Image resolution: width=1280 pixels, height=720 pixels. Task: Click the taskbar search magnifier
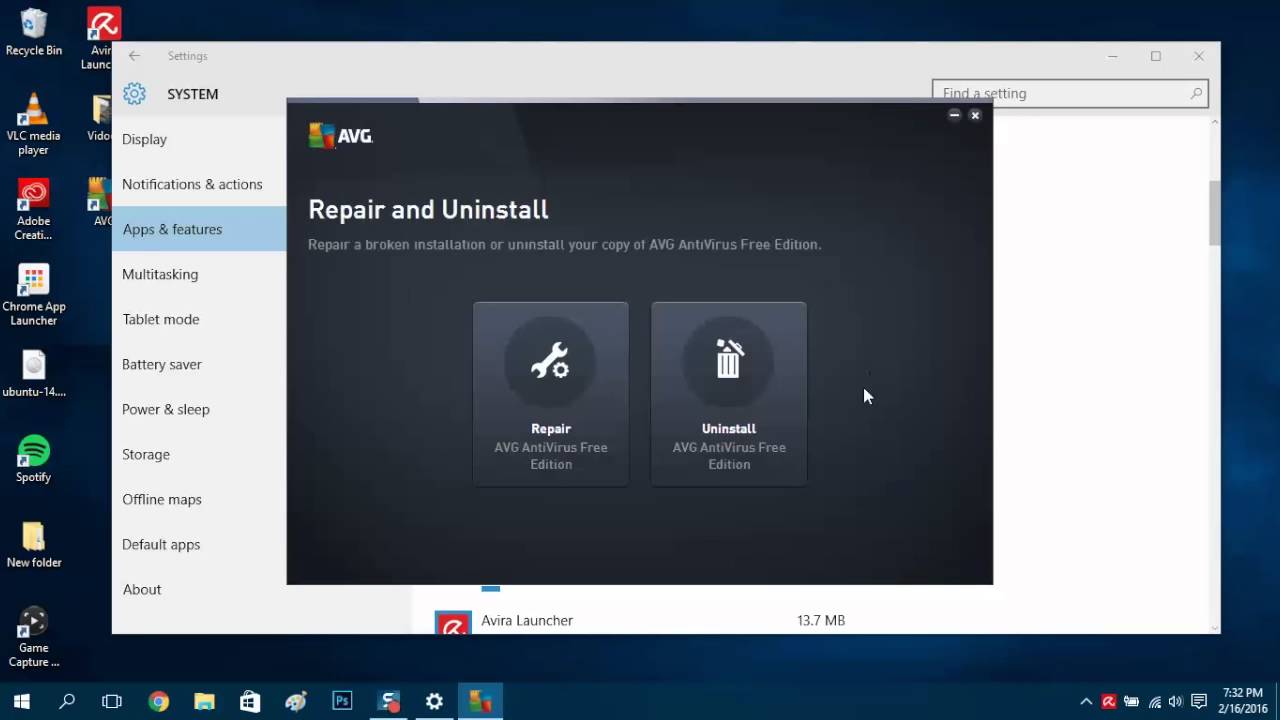[x=67, y=701]
